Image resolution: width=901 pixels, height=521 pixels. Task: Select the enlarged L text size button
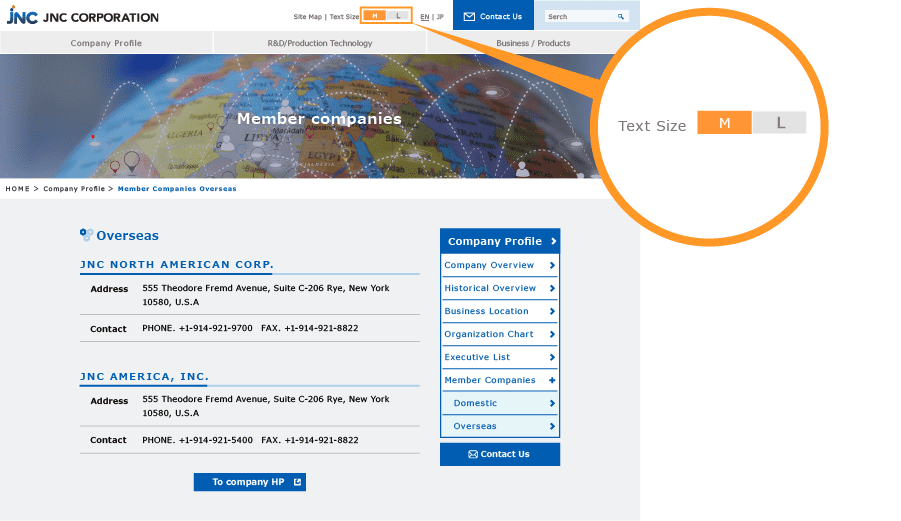pyautogui.click(x=780, y=123)
